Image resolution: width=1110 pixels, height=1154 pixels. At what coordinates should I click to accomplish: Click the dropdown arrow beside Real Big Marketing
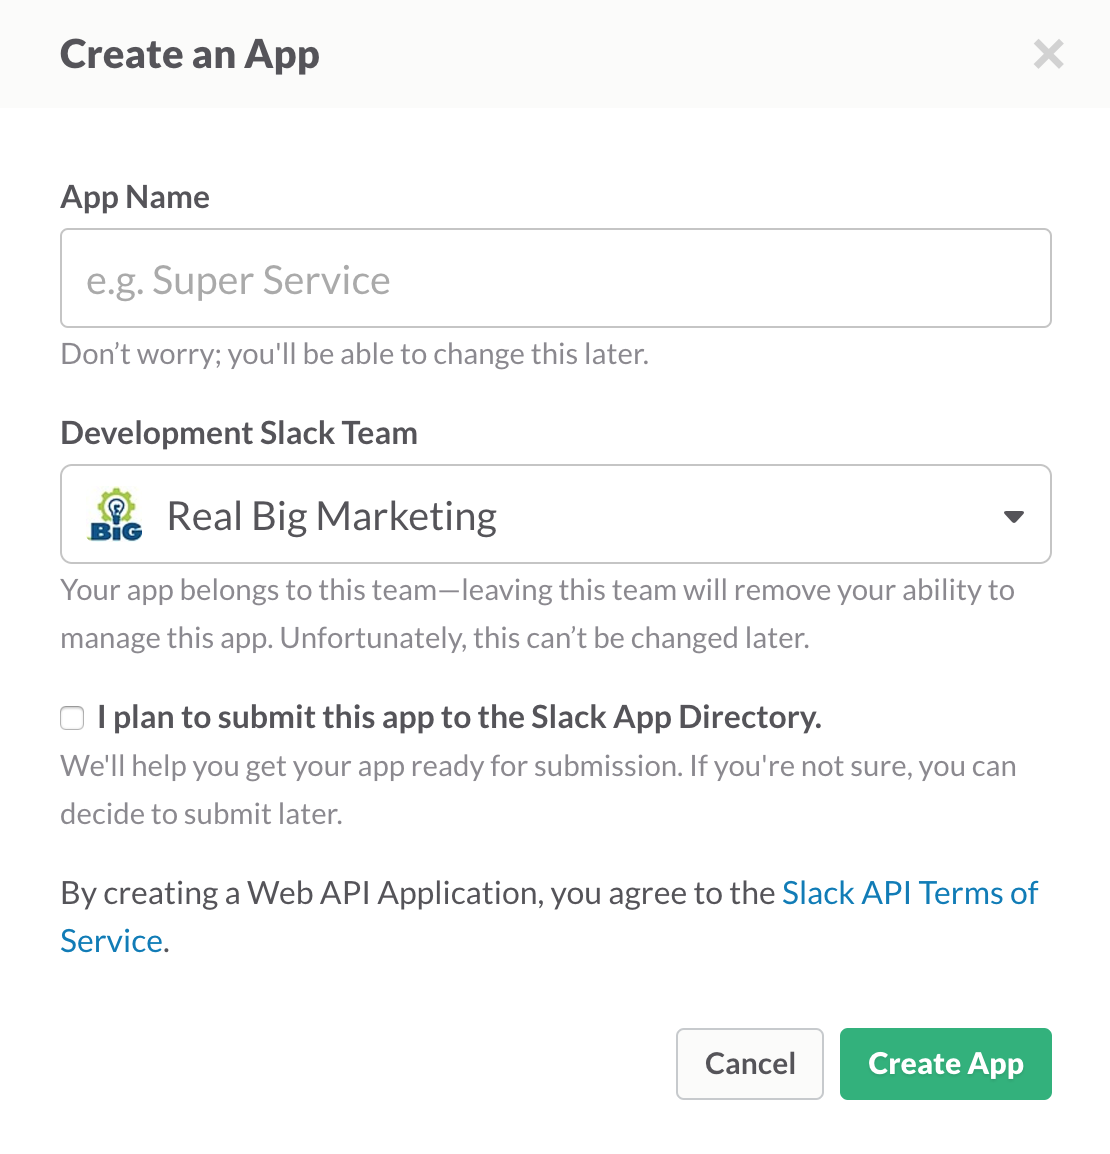click(1014, 517)
